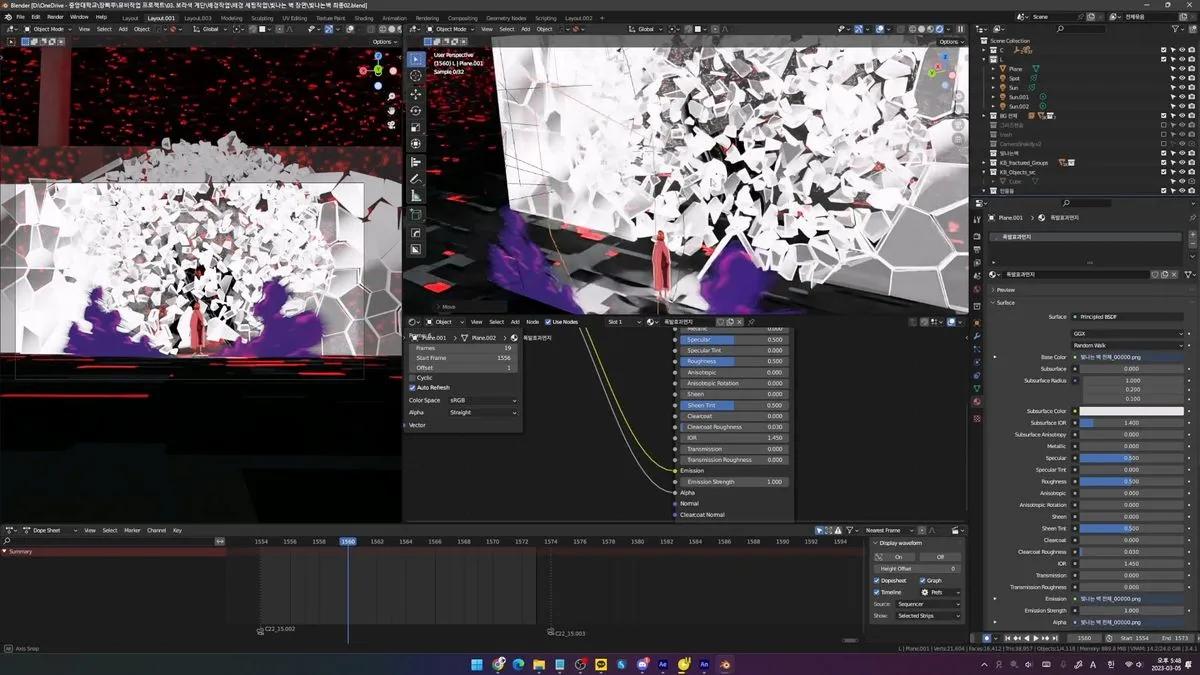Adjust the Roughness slider in node editor
Screen dimensions: 1200x675
(x=734, y=361)
